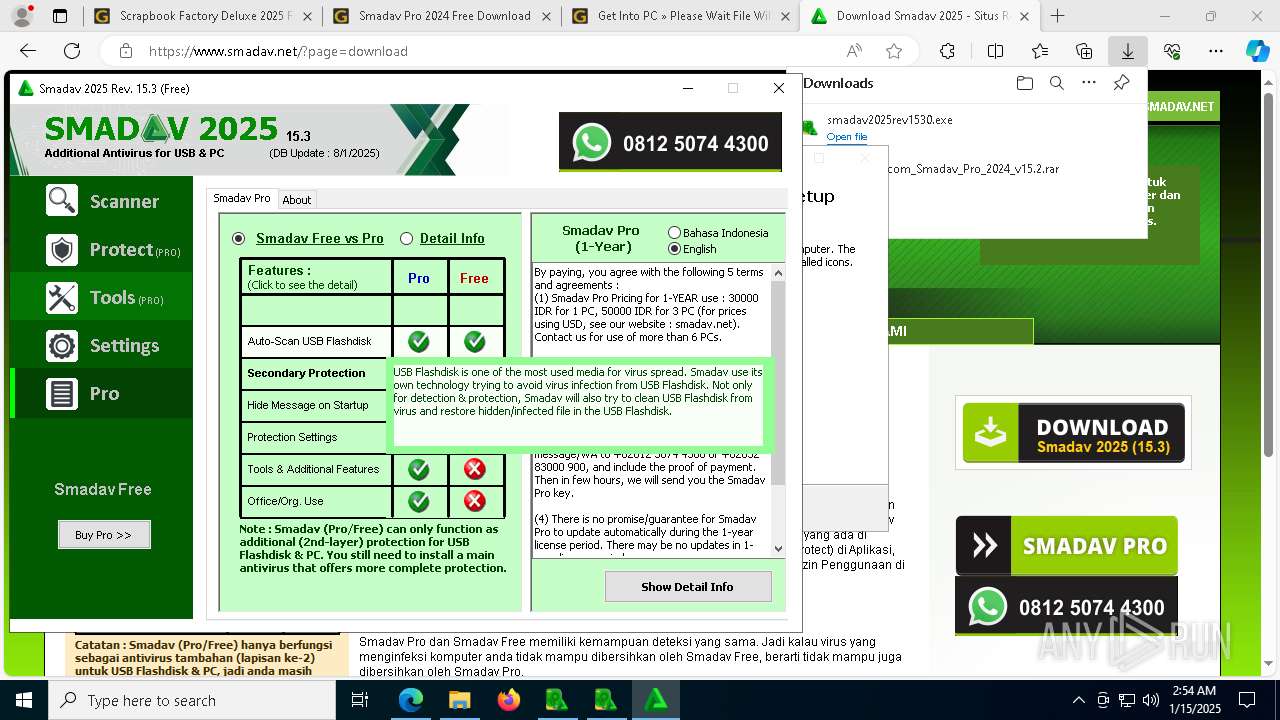The image size is (1280, 720).
Task: Open browser tab actions menu icon
Action: pyautogui.click(x=60, y=16)
